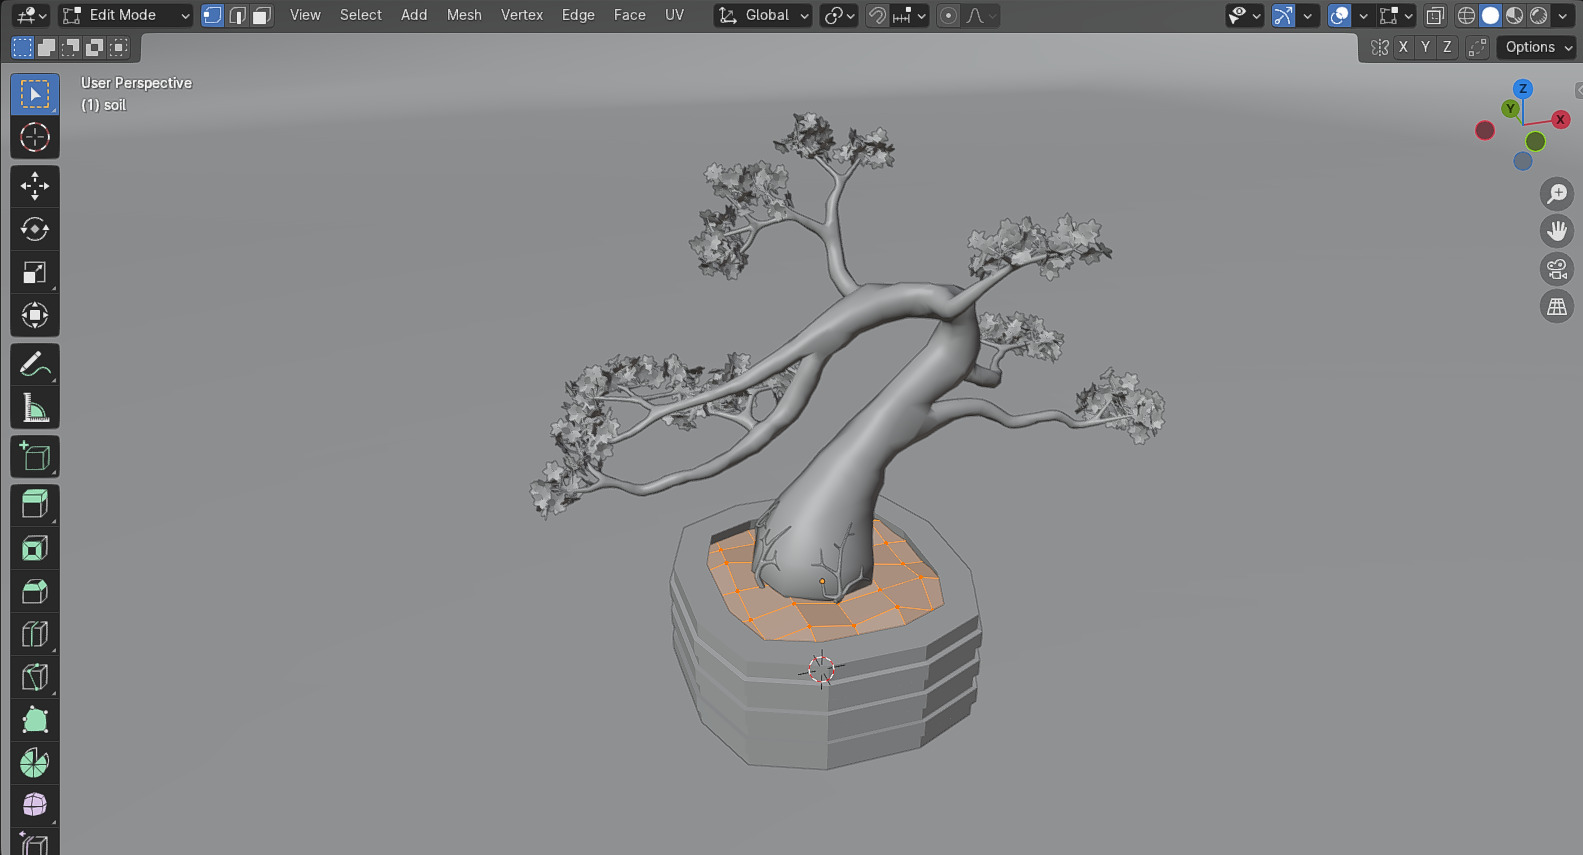Open mesh edit mode overlays dropdown

point(1396,15)
